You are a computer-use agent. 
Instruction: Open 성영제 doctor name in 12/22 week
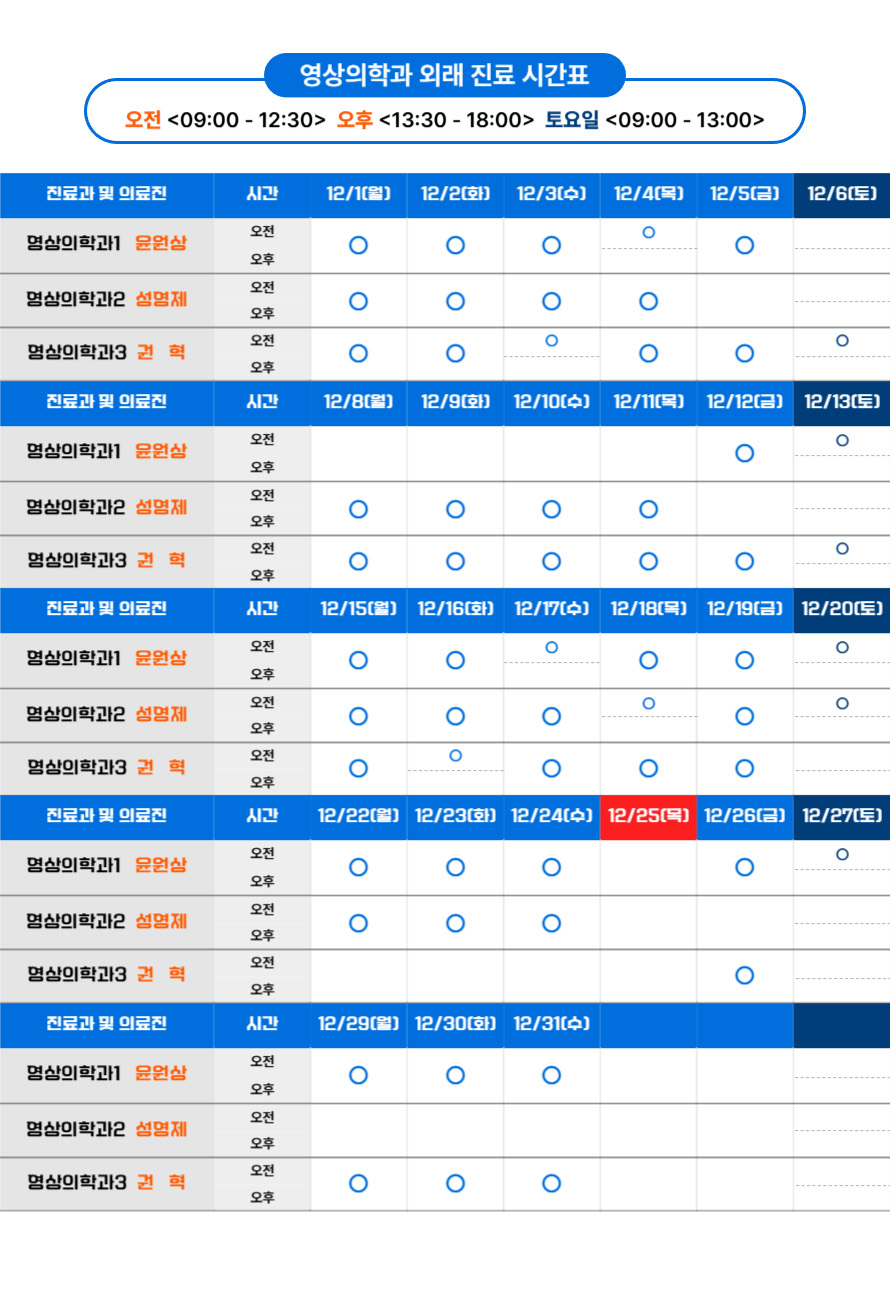click(x=161, y=921)
